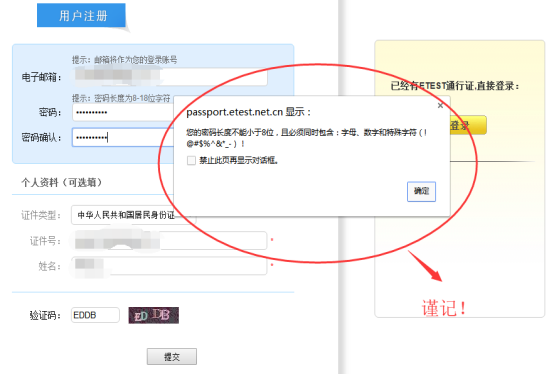
Task: Submit the form with the 提交 button
Action: (x=172, y=357)
